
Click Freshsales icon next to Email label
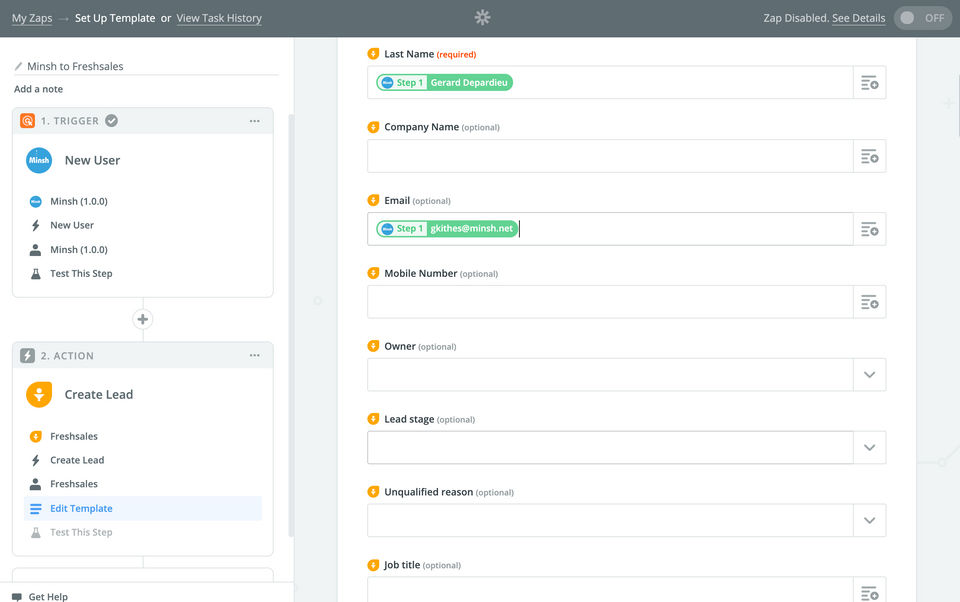[373, 200]
